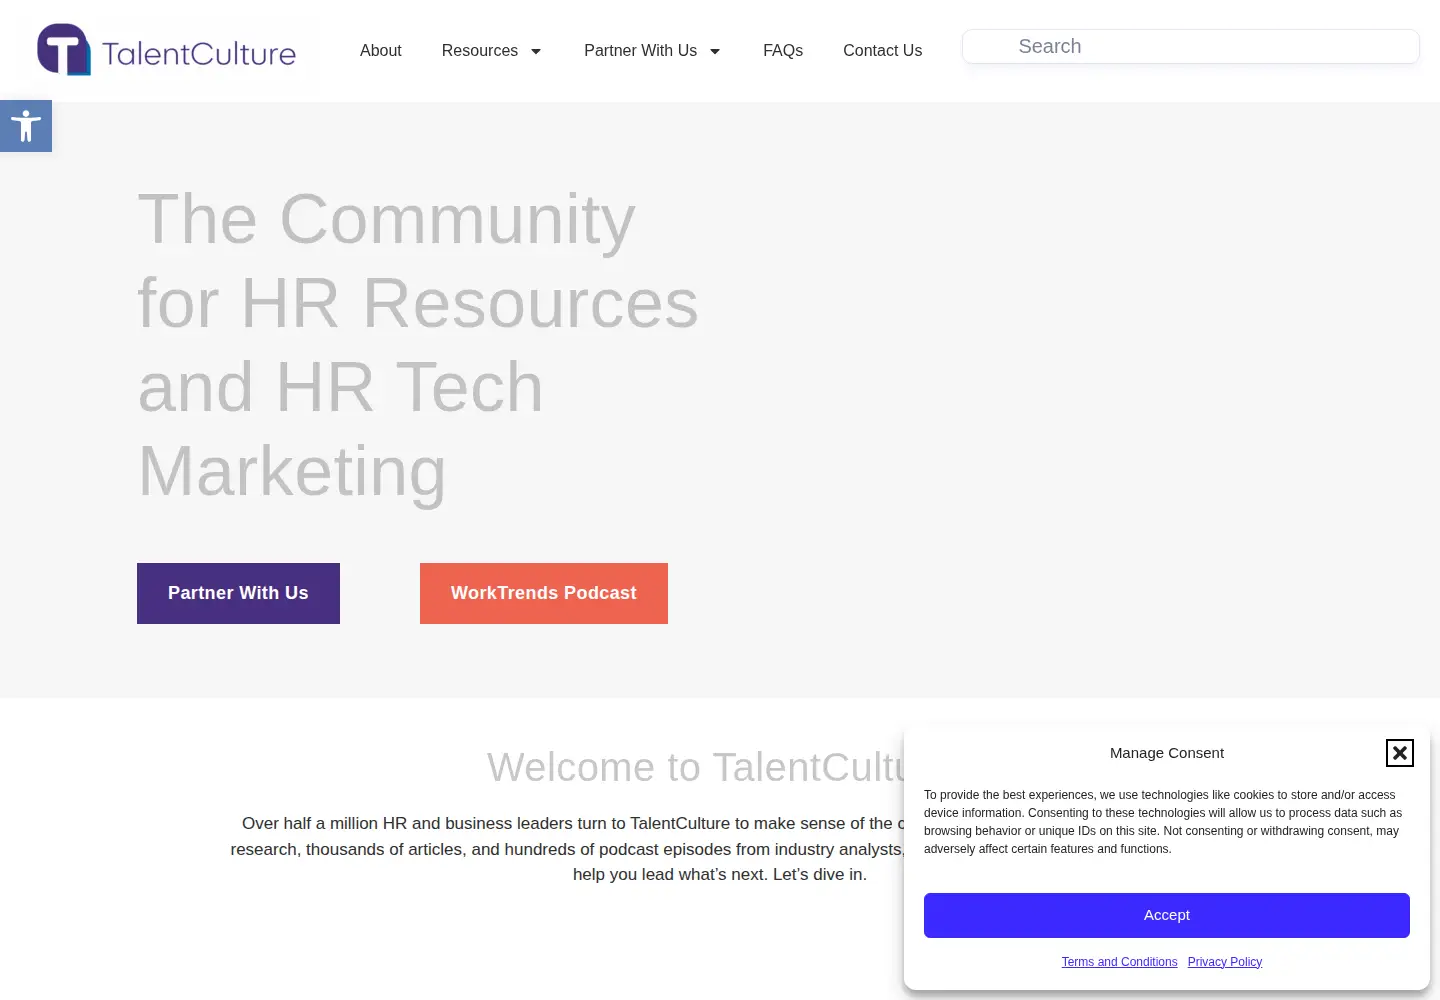This screenshot has height=1000, width=1440.
Task: Expand the Partner With Us dropdown arrow
Action: pyautogui.click(x=715, y=51)
